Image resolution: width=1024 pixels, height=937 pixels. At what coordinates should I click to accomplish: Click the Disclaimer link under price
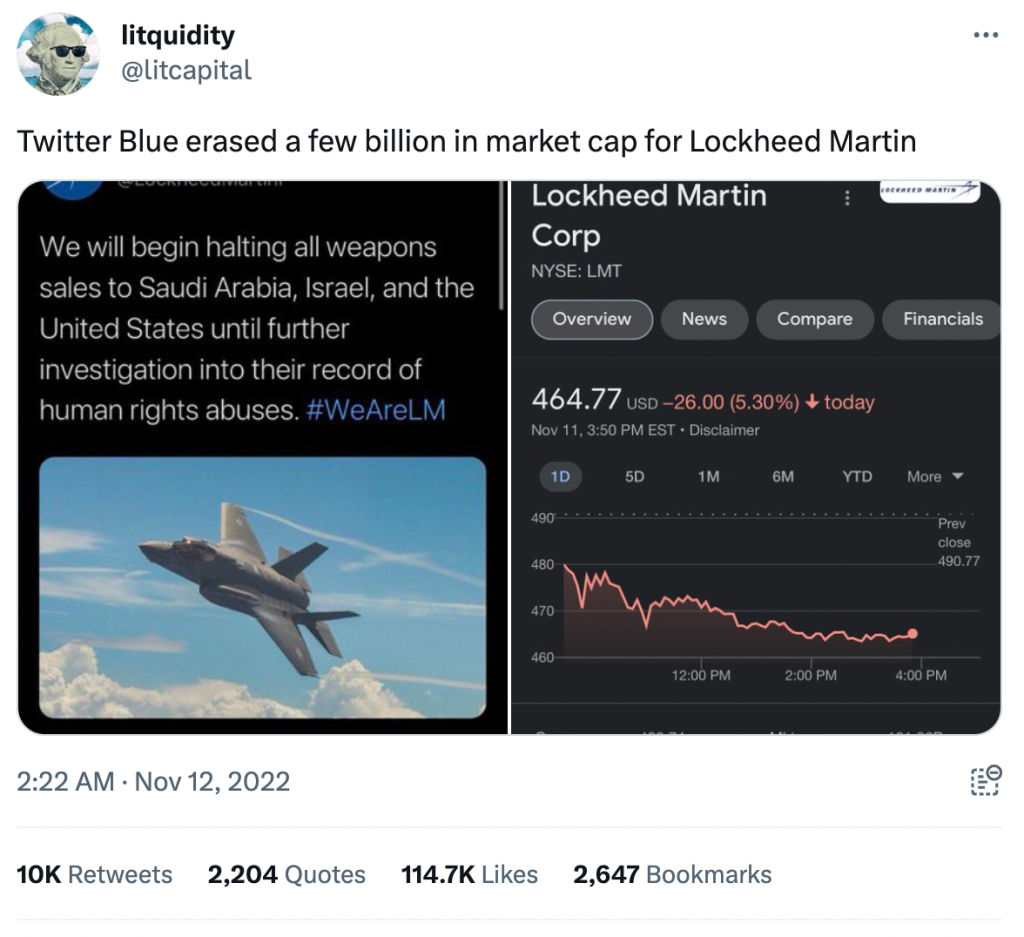[724, 430]
